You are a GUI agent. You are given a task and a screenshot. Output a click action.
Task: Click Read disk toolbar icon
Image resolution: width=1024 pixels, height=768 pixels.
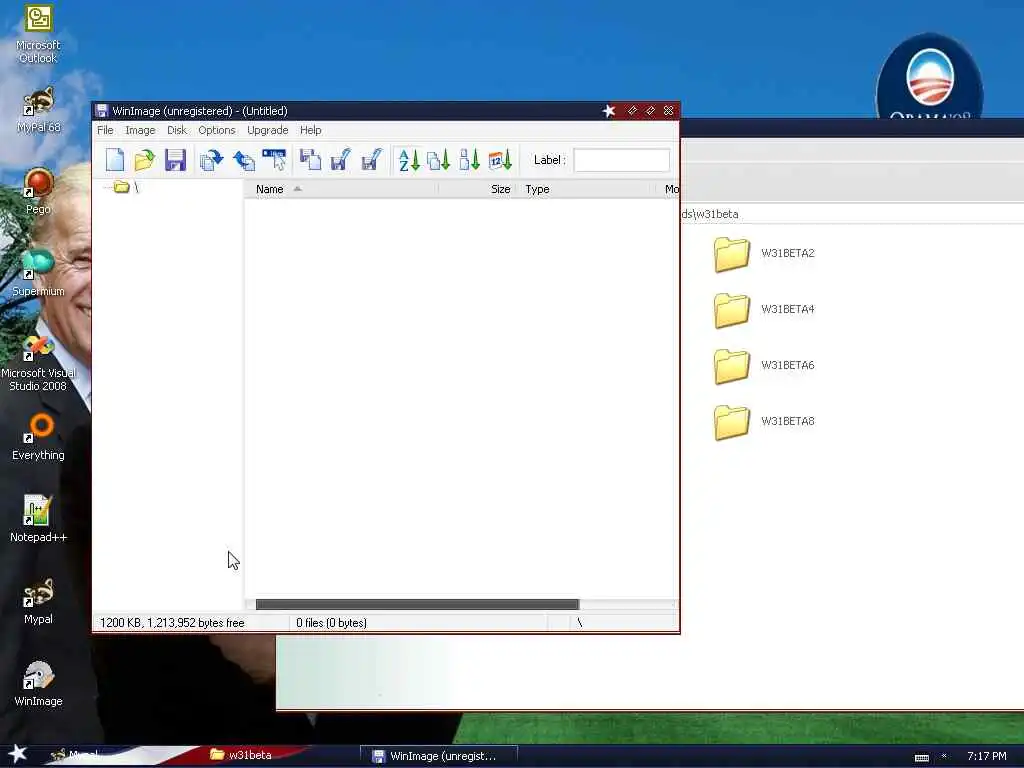[x=310, y=160]
